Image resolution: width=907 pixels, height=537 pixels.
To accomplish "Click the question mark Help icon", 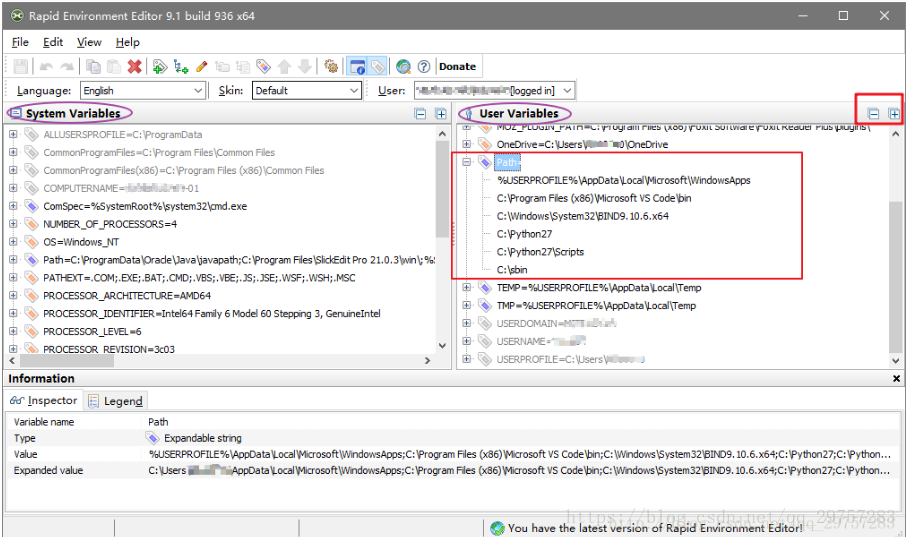I will coord(424,67).
